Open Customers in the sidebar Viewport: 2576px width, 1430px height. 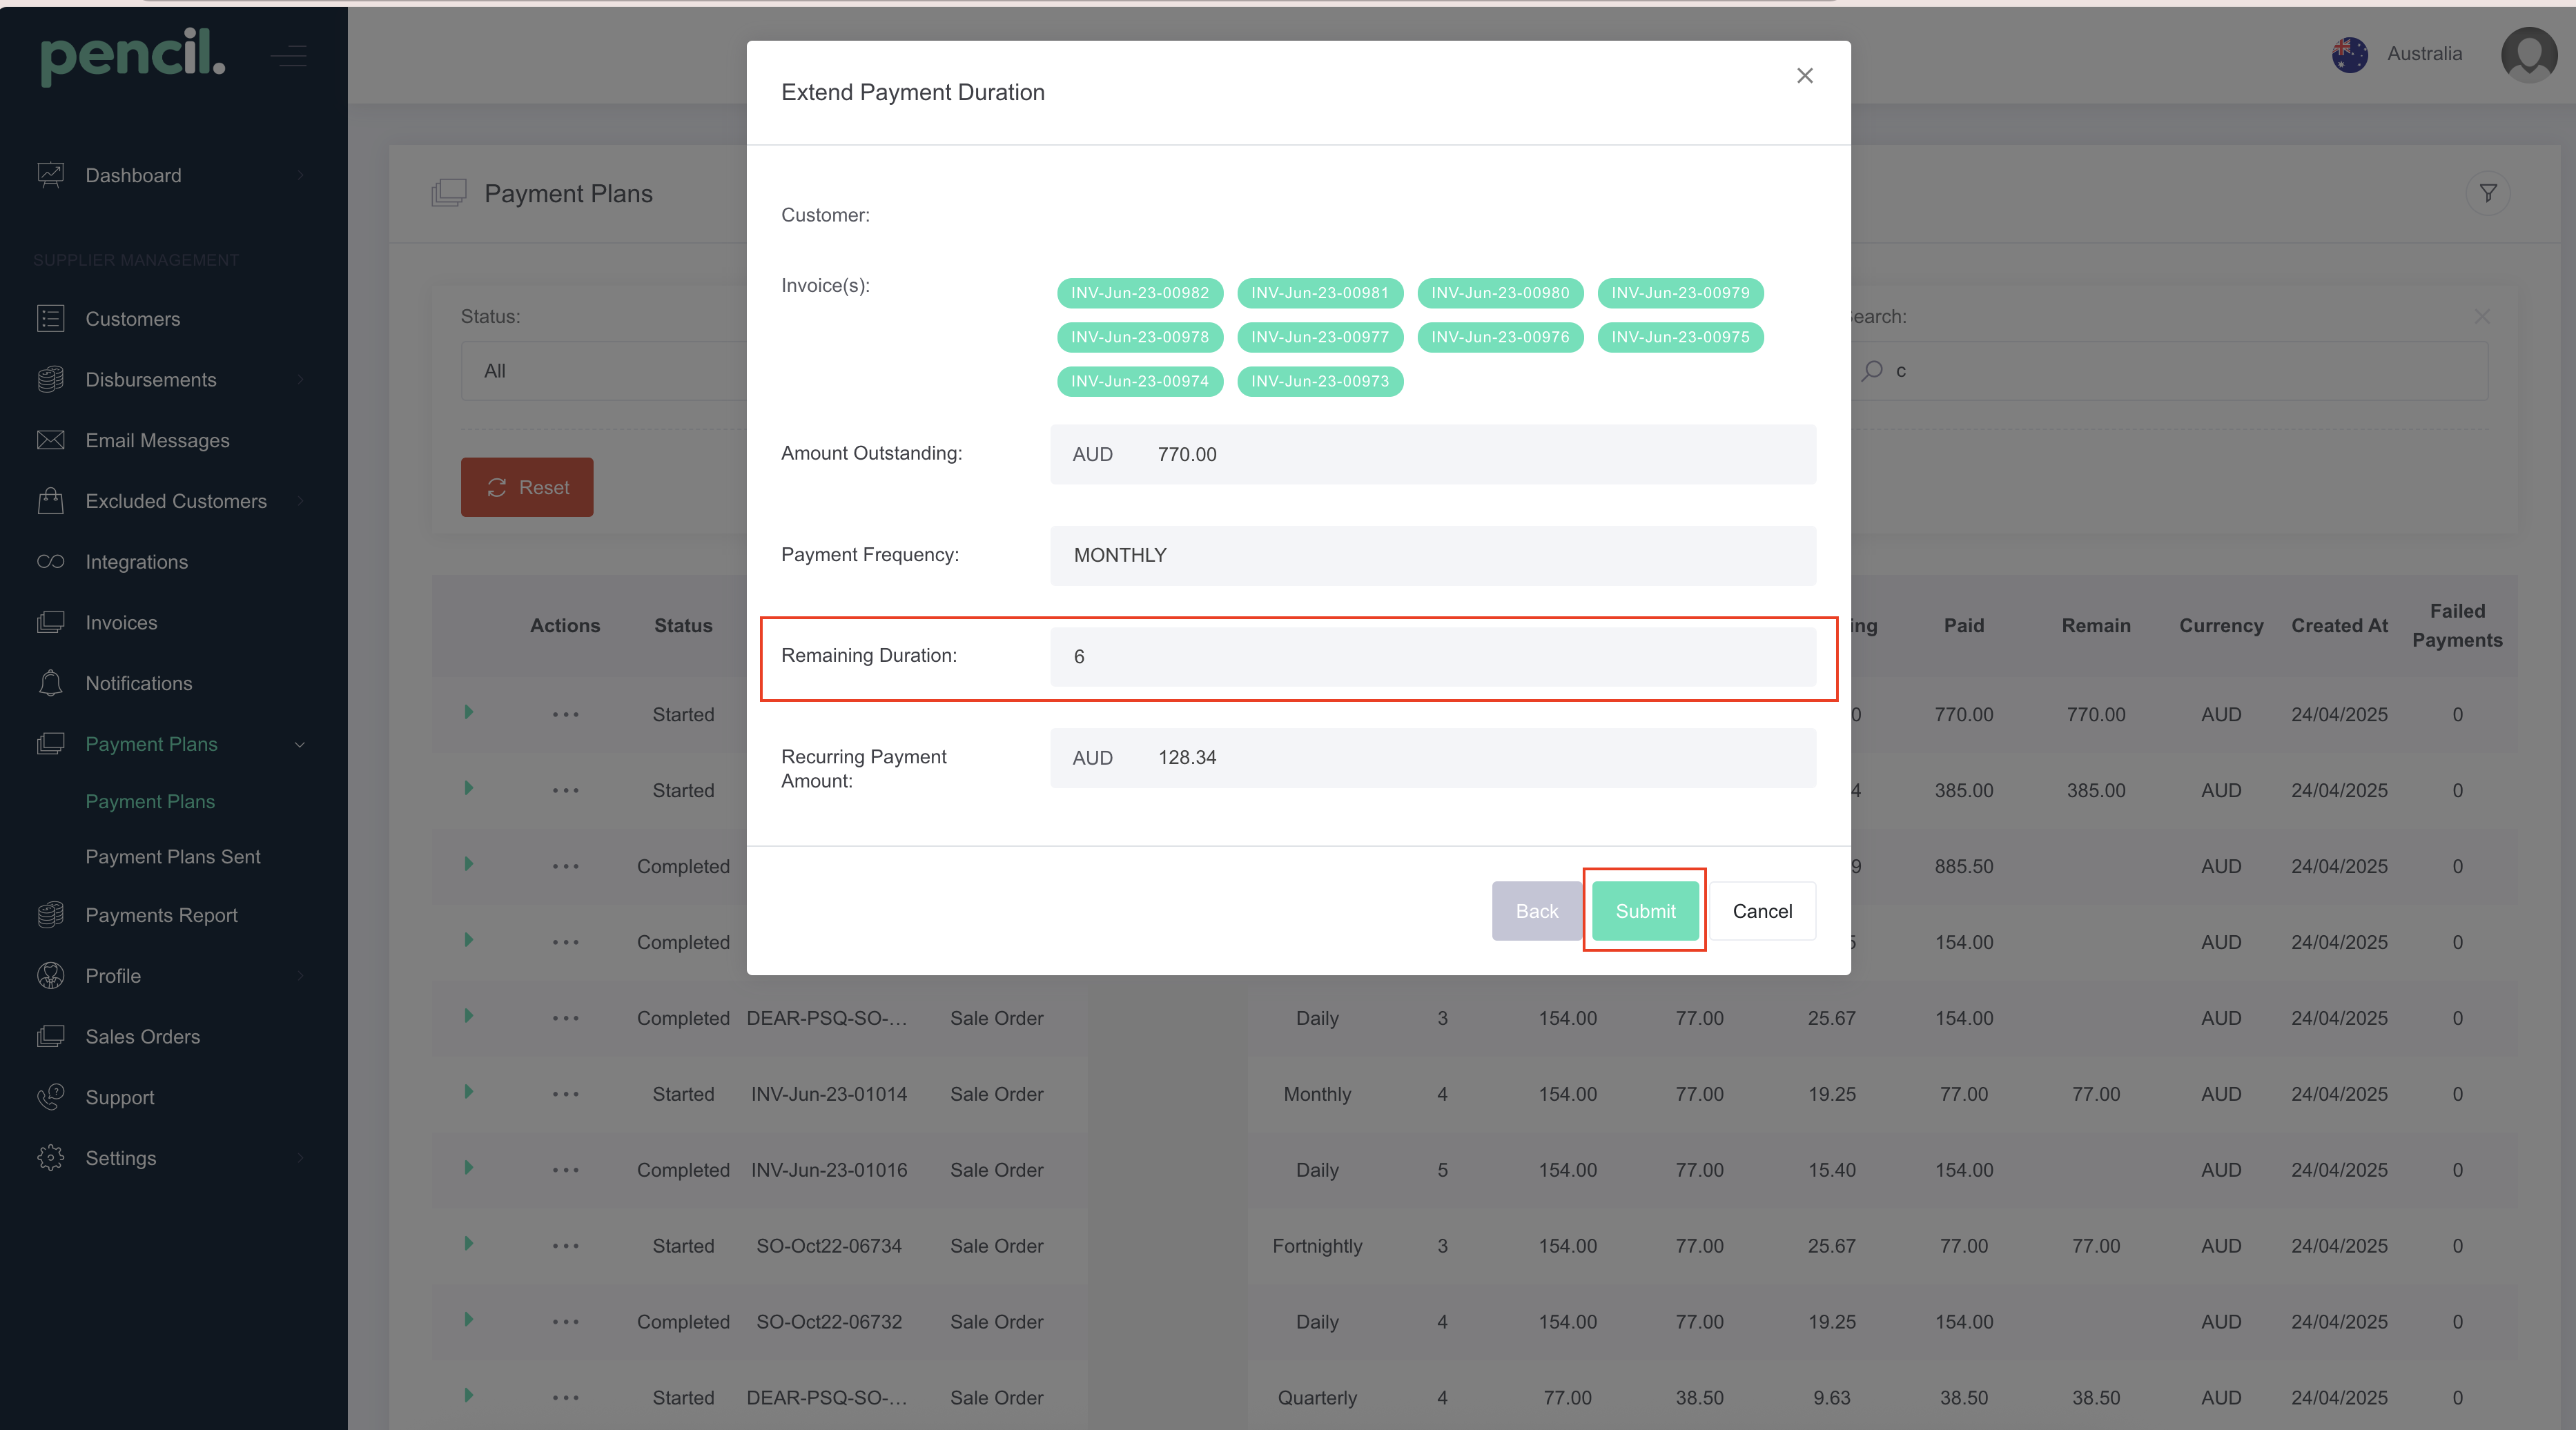[x=132, y=319]
